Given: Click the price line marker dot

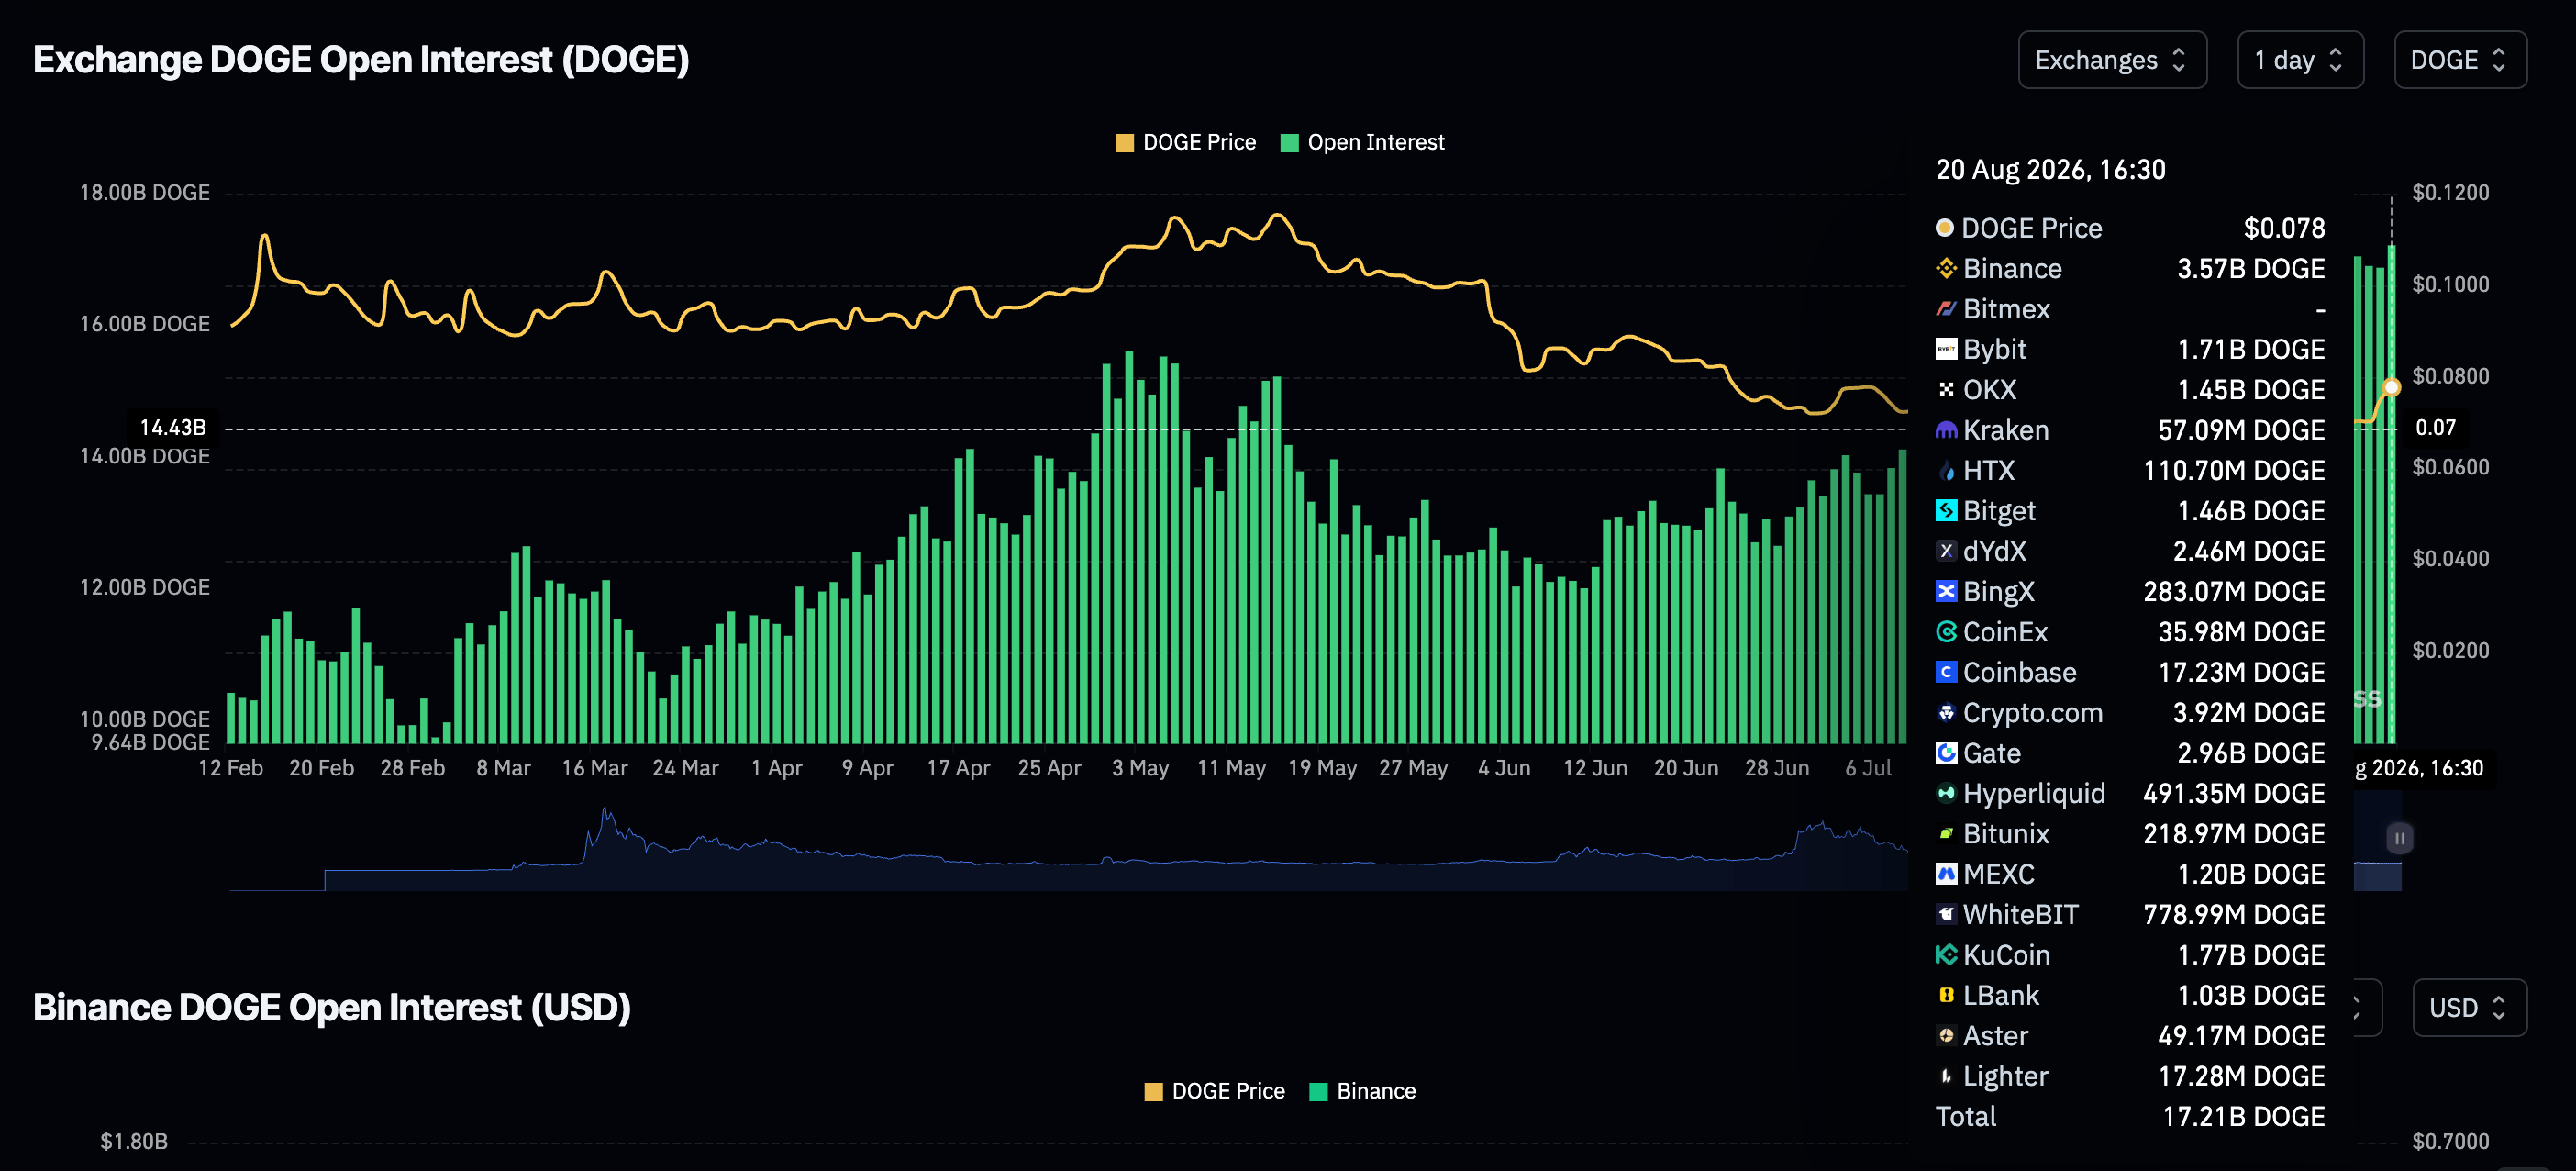Looking at the screenshot, I should tap(2391, 388).
